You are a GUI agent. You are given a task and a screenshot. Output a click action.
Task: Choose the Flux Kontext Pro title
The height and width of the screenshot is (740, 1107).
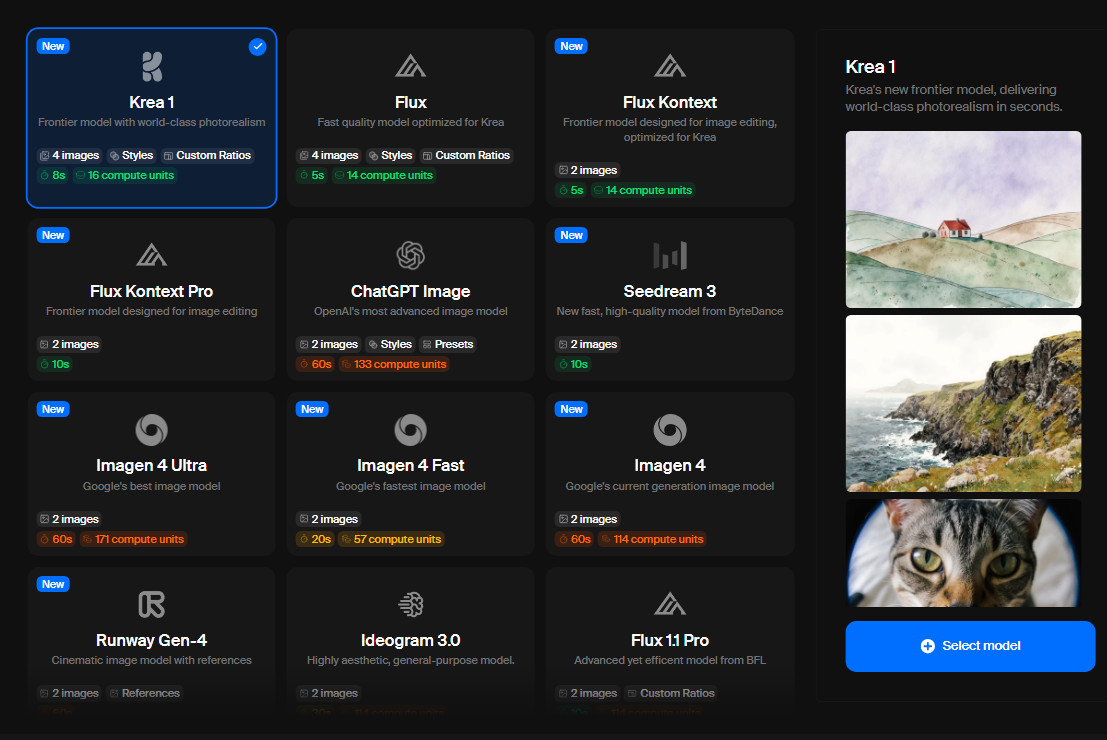[x=152, y=291]
